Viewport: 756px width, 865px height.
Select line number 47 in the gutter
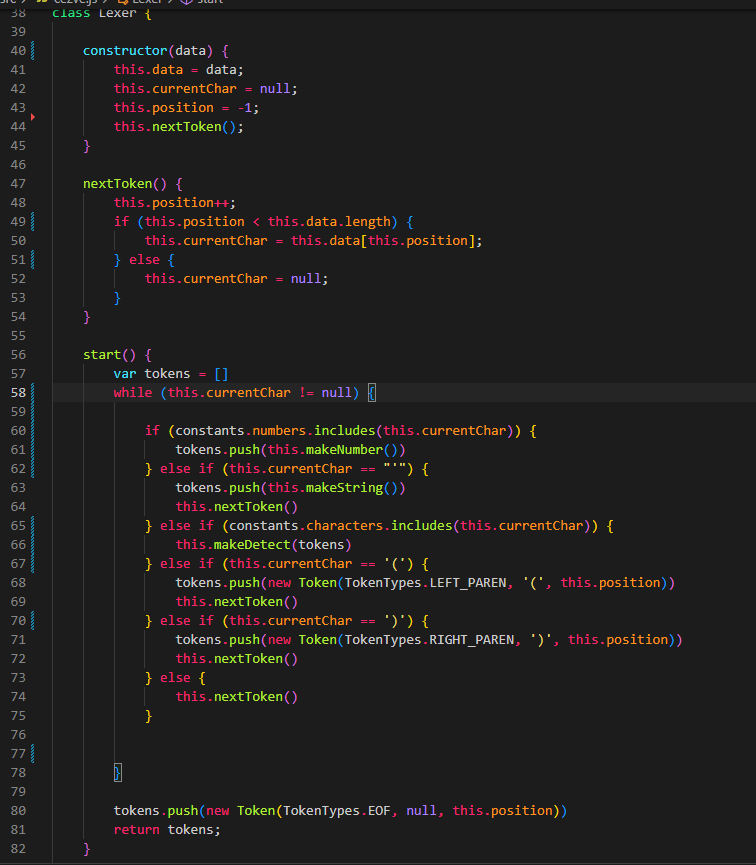click(x=18, y=184)
